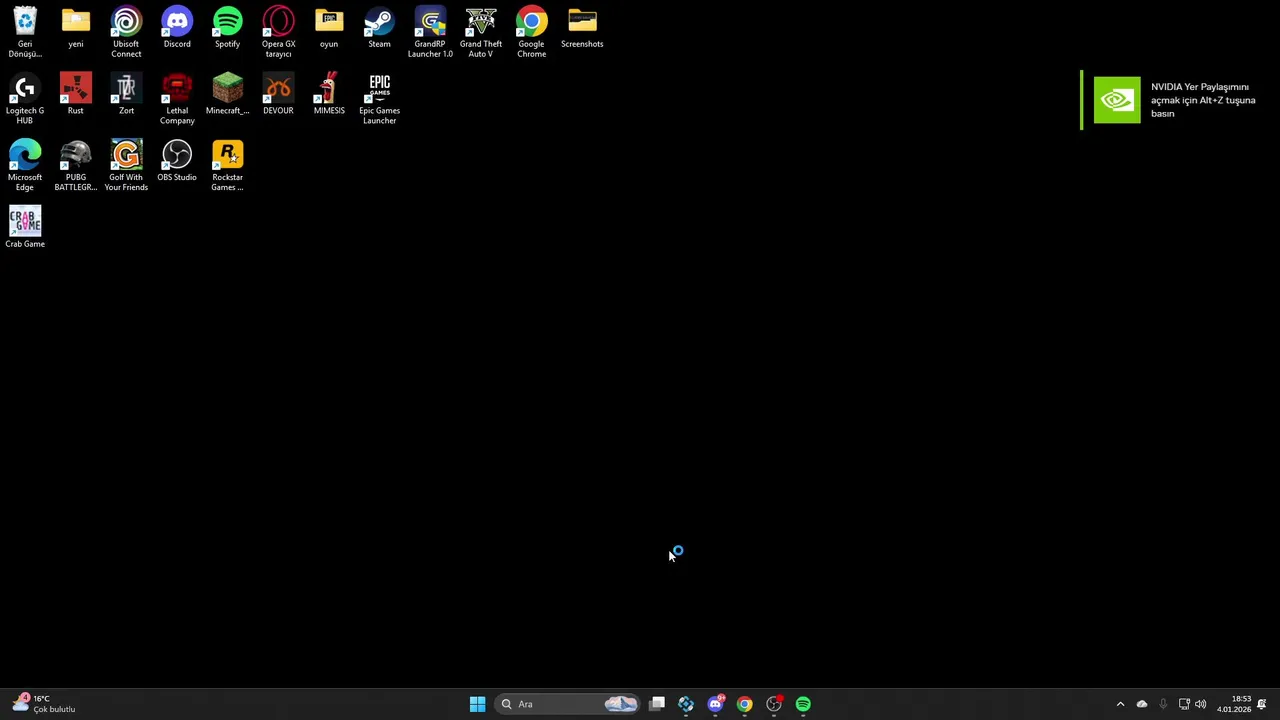This screenshot has height=720, width=1280.
Task: Select the Lethal Company shortcut
Action: click(177, 98)
